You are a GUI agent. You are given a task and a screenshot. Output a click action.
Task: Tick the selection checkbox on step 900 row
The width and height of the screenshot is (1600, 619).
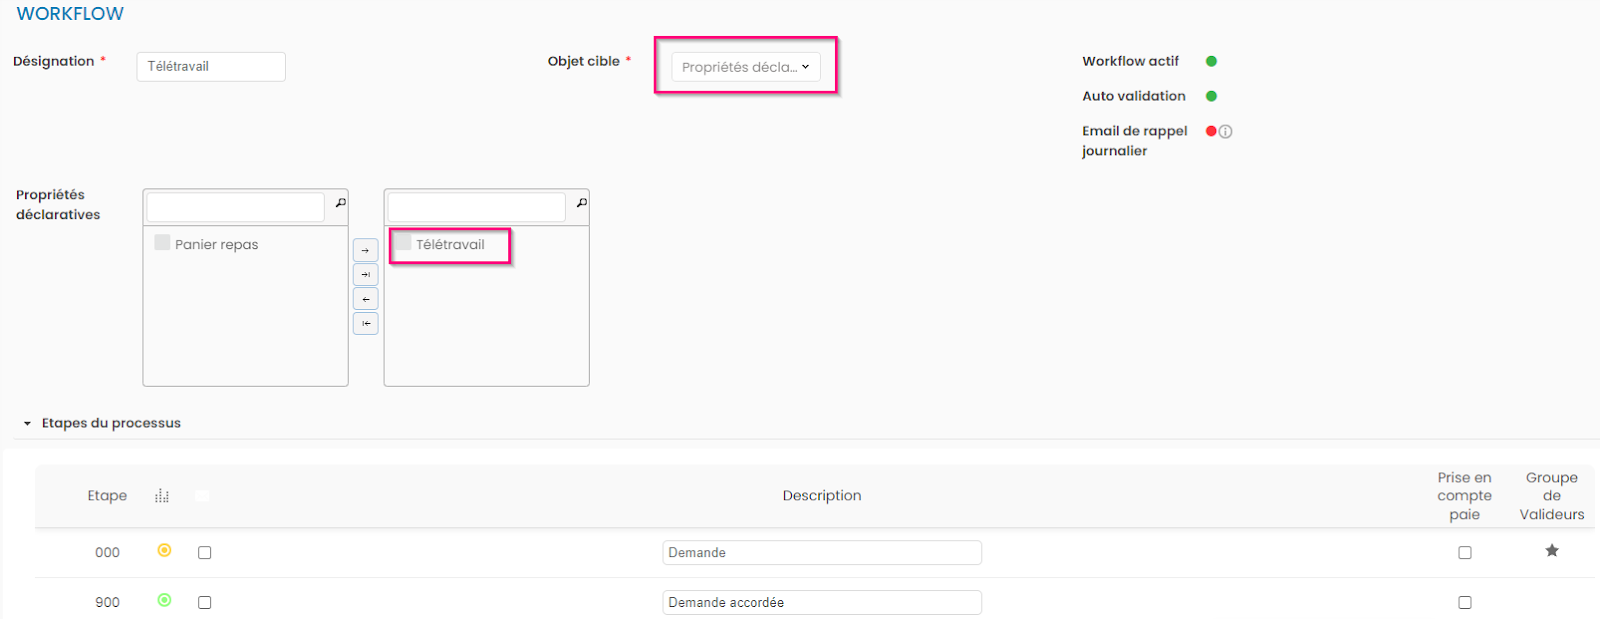point(205,603)
